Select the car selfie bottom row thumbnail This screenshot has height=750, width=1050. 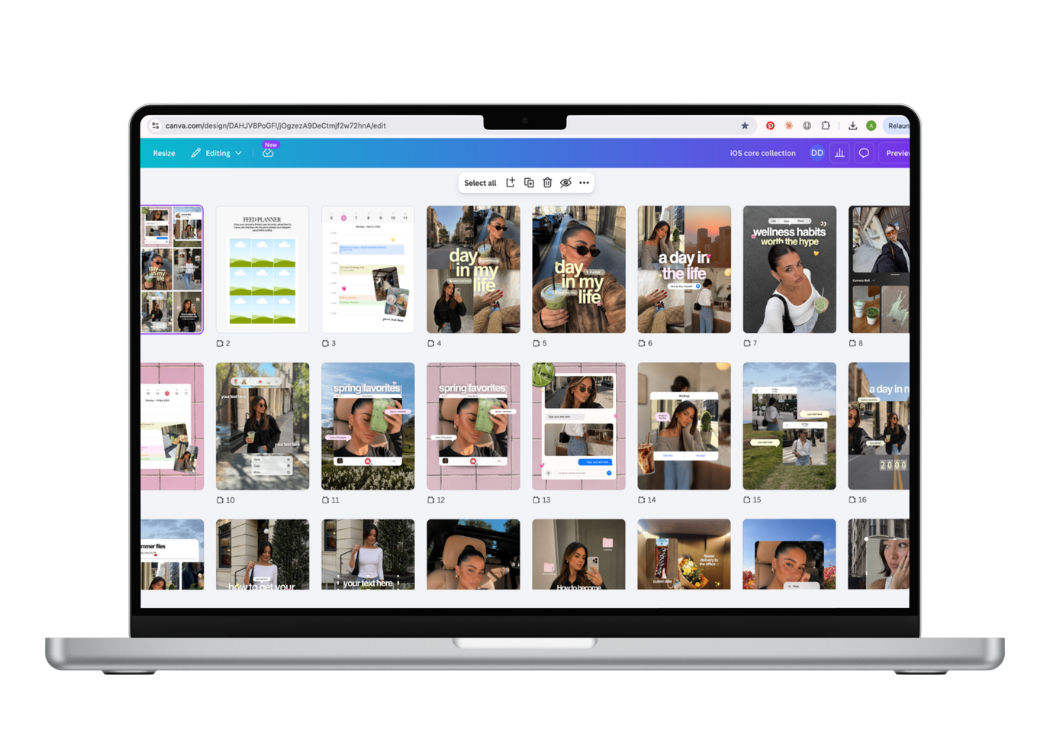pyautogui.click(x=473, y=554)
